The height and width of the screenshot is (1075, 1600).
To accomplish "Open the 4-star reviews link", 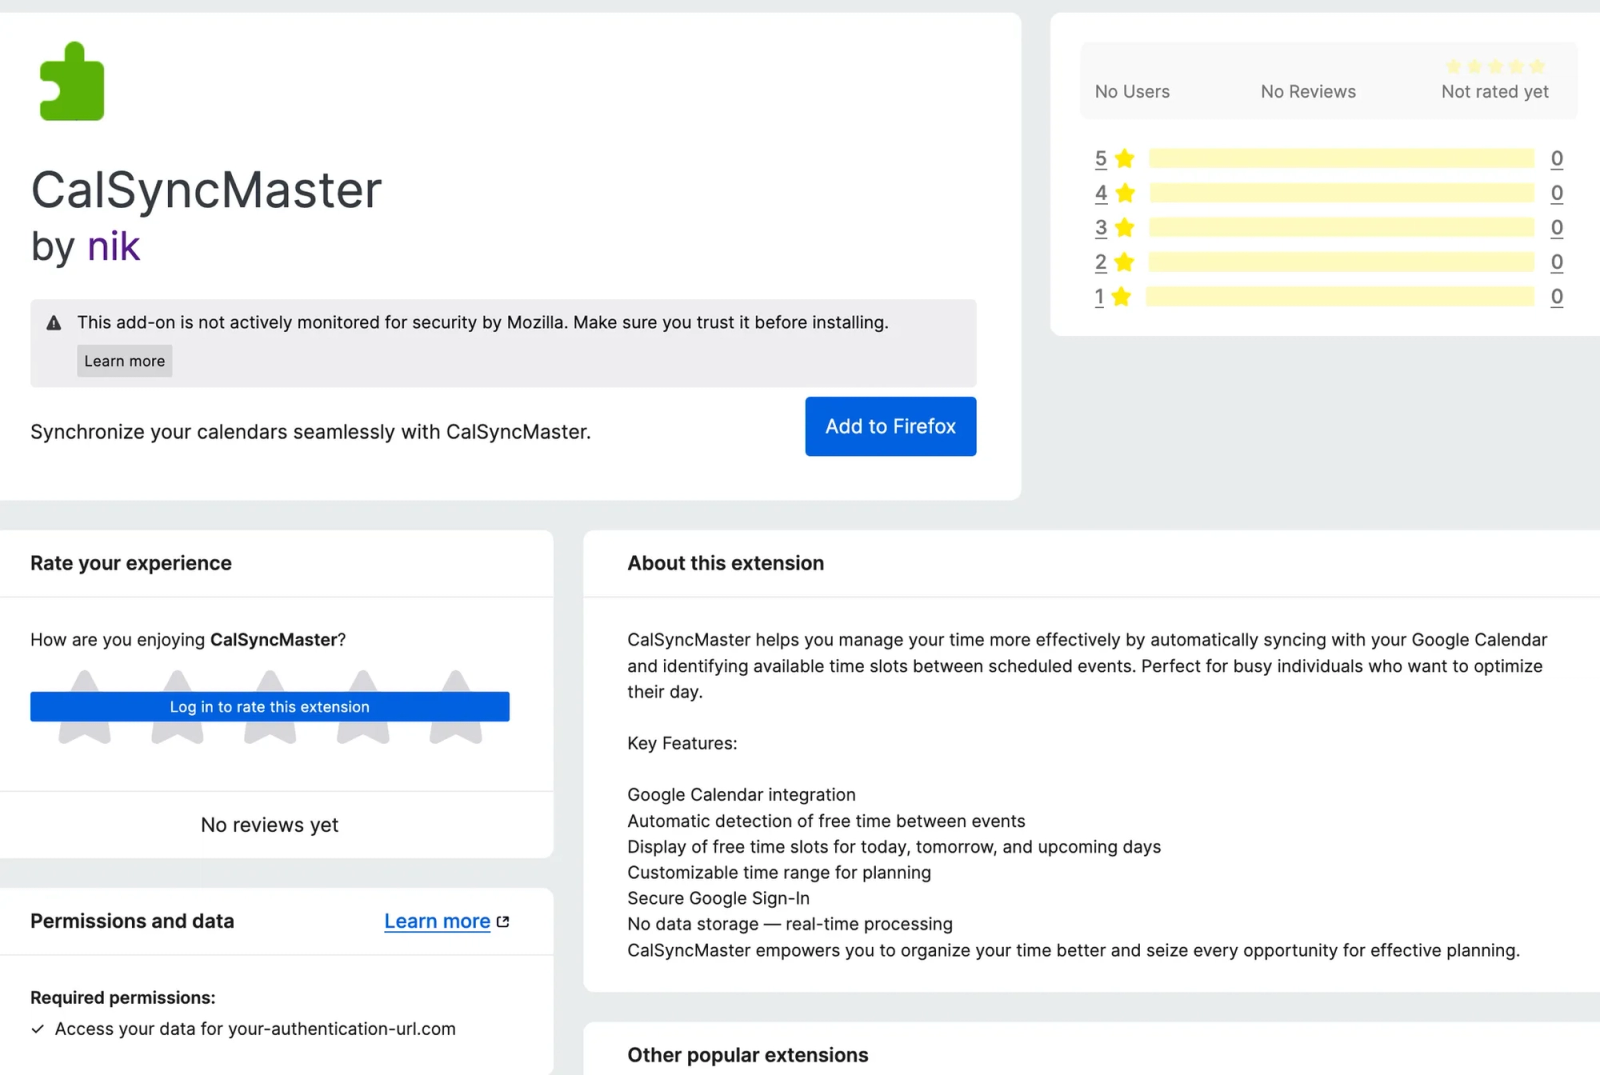I will (x=1101, y=193).
